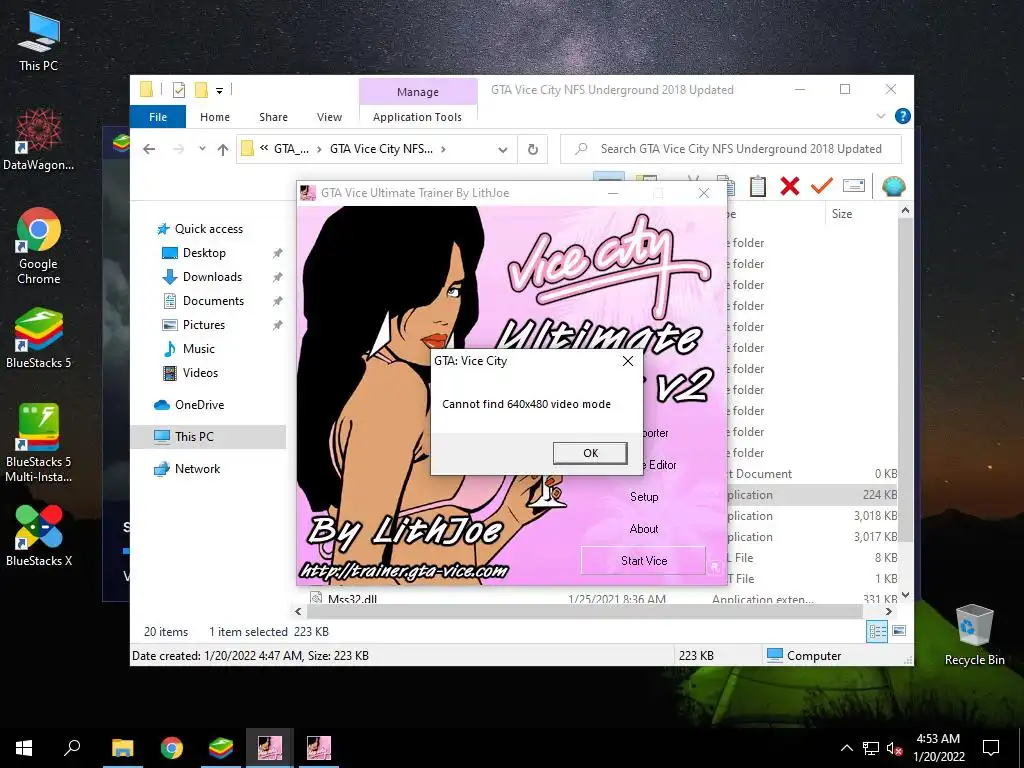
Task: Select Network in the navigation pane
Action: pyautogui.click(x=197, y=469)
